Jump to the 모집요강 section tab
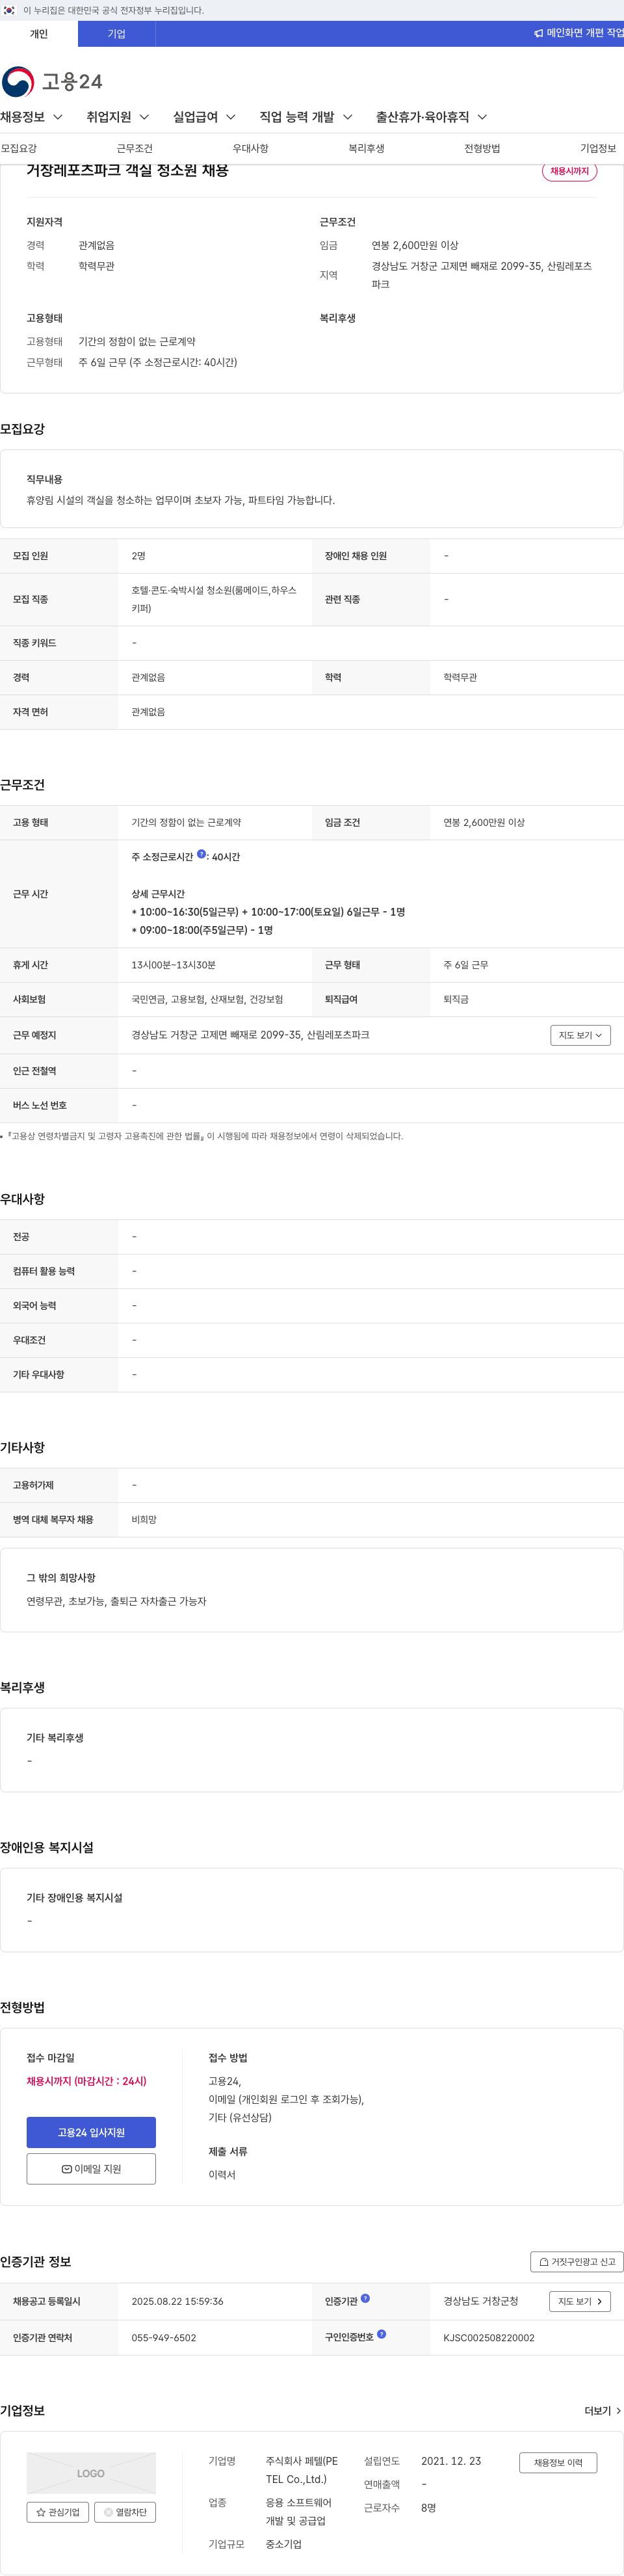 [19, 148]
